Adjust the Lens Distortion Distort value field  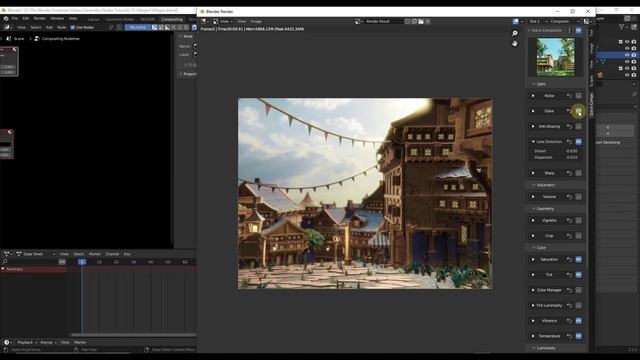click(x=556, y=151)
